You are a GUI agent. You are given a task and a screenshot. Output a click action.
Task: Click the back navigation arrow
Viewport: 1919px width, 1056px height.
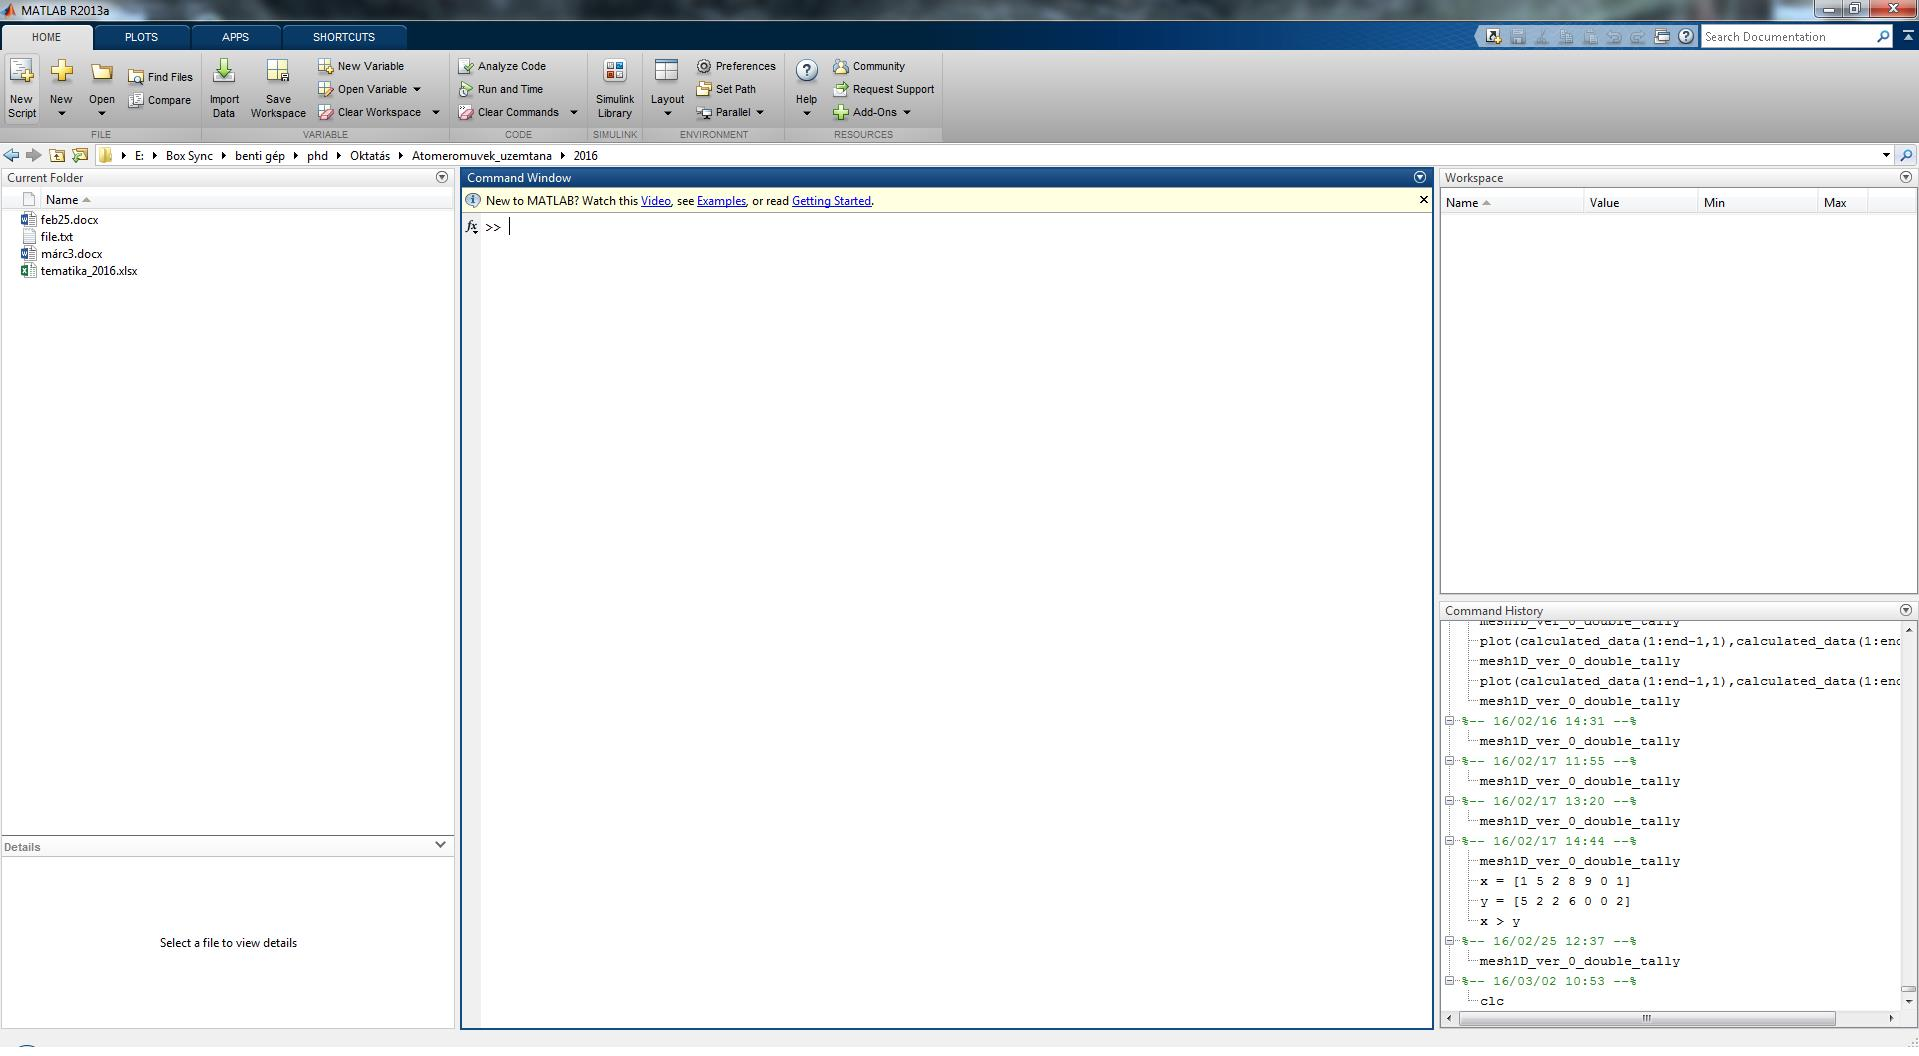click(x=11, y=155)
